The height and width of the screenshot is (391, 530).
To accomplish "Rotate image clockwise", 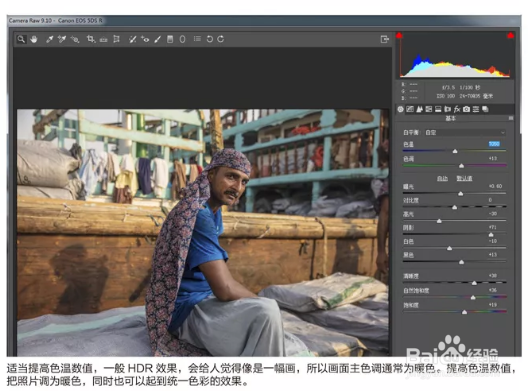I will coord(221,39).
